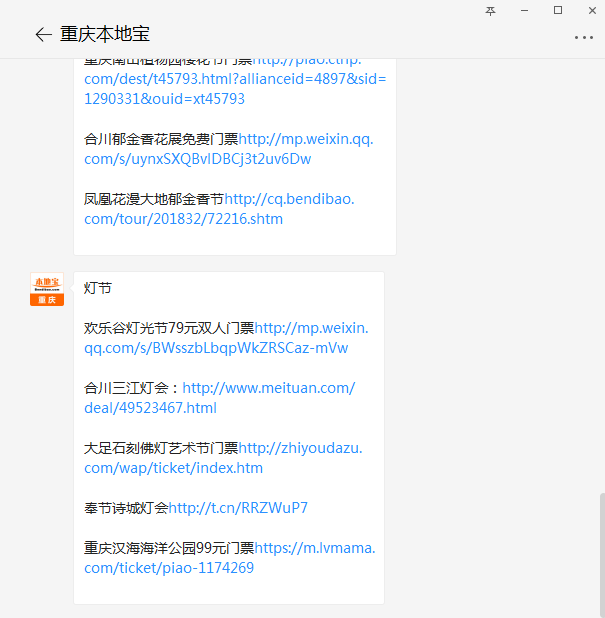Open 合川郁金香花展 mp.weixin.qq.com link
Image resolution: width=605 pixels, height=618 pixels.
[229, 149]
